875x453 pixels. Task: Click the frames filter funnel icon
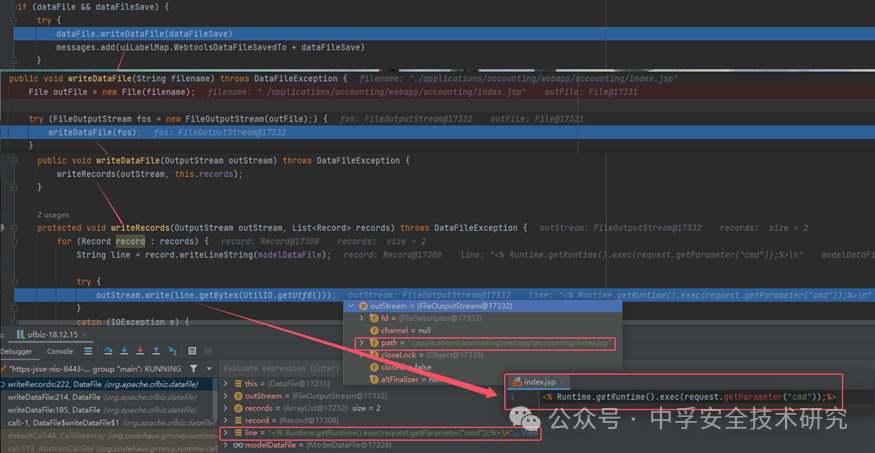(x=193, y=369)
